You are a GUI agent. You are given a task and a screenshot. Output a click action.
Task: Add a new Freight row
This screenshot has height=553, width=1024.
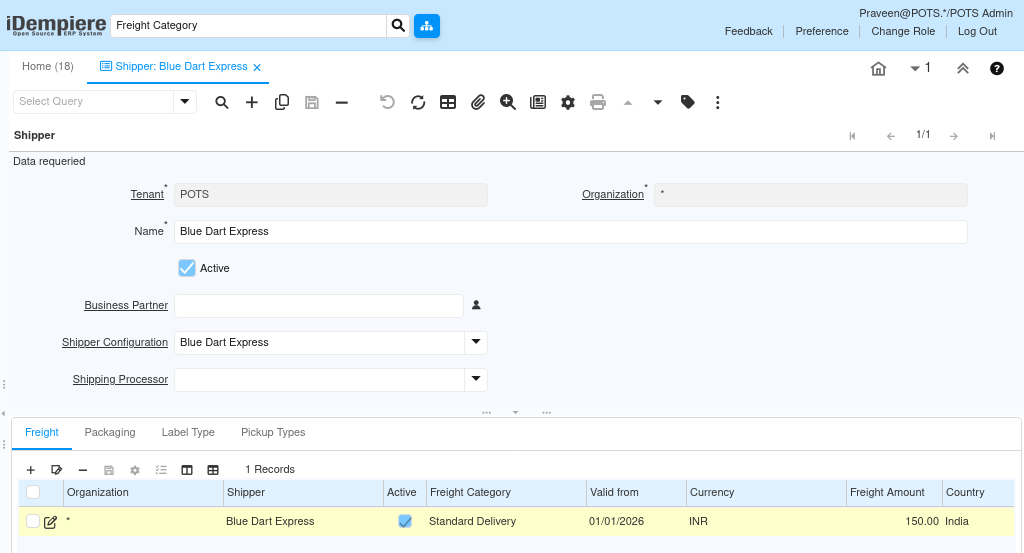coord(31,470)
